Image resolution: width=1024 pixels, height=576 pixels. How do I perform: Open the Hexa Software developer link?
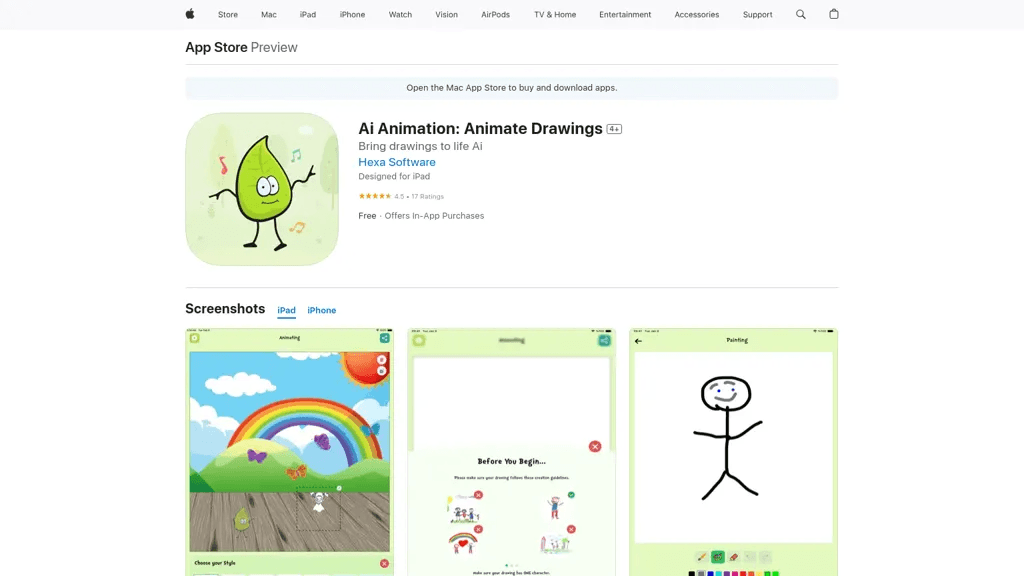[397, 162]
